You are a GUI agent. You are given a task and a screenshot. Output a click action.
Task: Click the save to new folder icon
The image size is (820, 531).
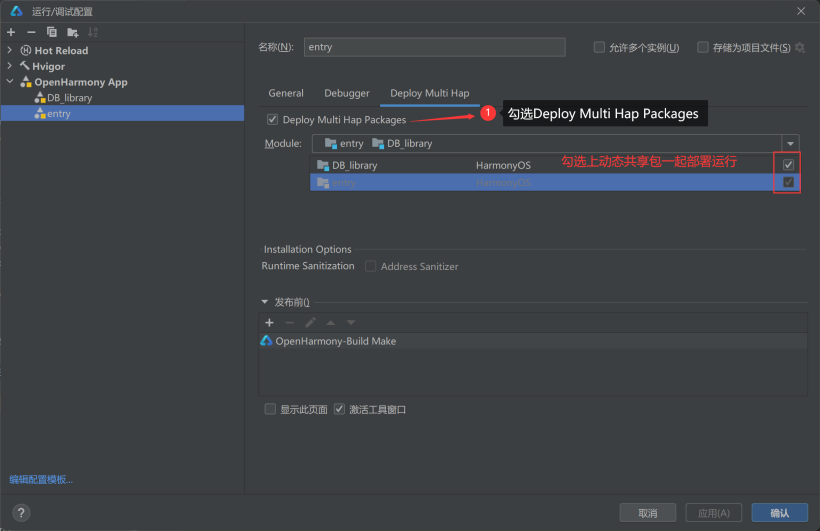[72, 32]
